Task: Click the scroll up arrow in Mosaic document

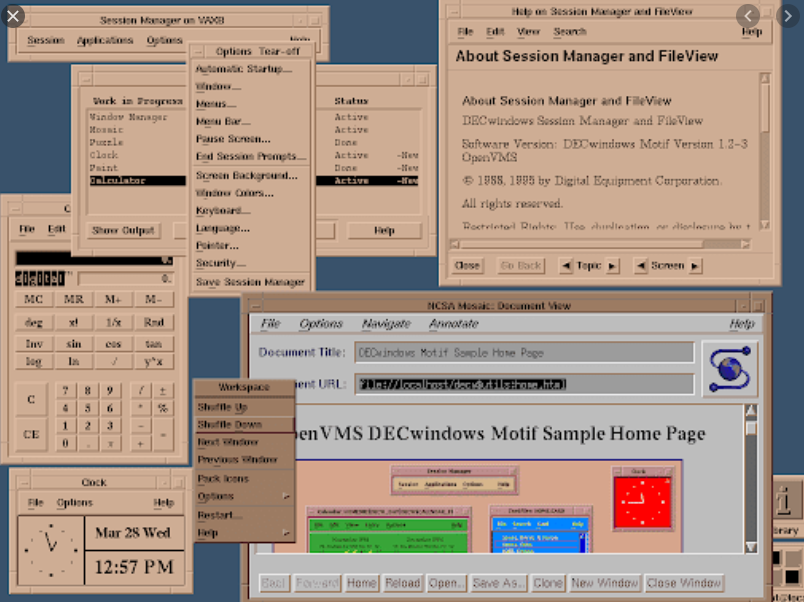Action: coord(751,411)
